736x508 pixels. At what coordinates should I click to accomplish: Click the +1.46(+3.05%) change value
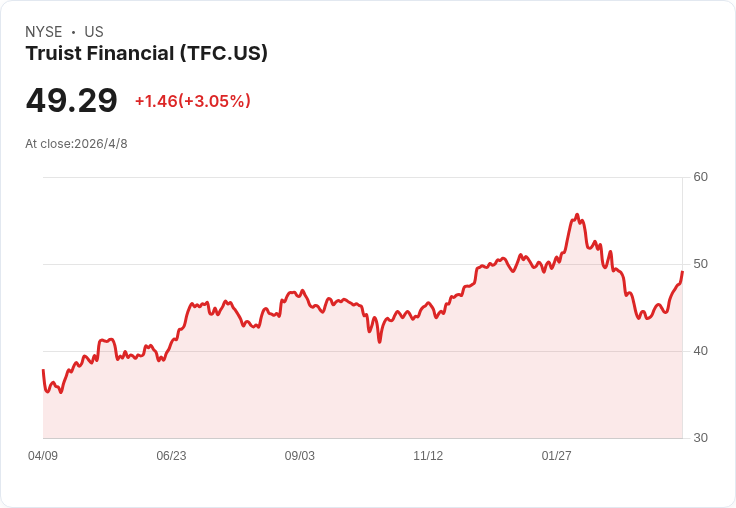click(x=193, y=101)
